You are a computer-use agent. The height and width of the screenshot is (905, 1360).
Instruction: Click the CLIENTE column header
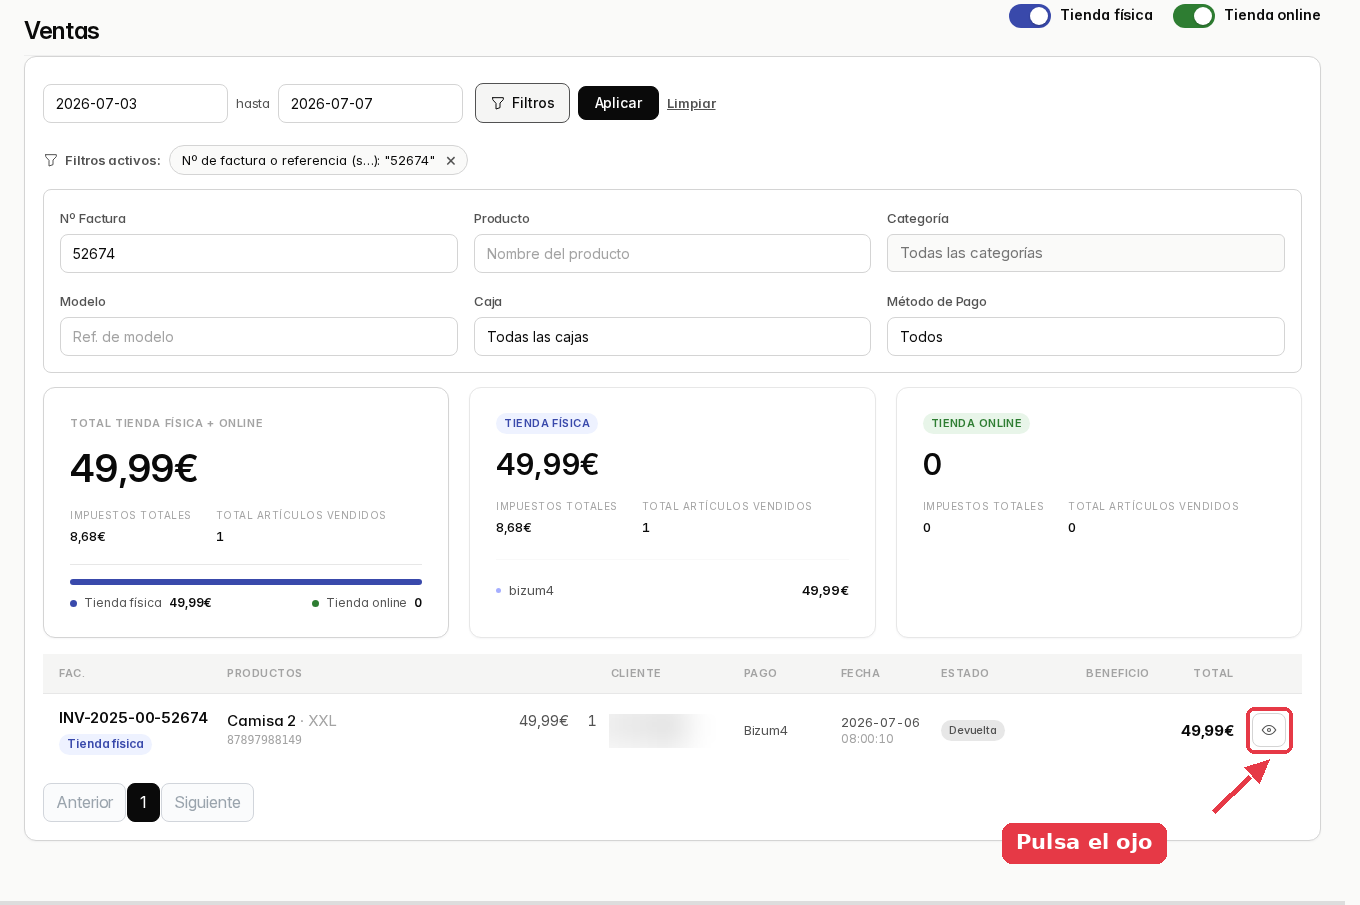point(636,674)
